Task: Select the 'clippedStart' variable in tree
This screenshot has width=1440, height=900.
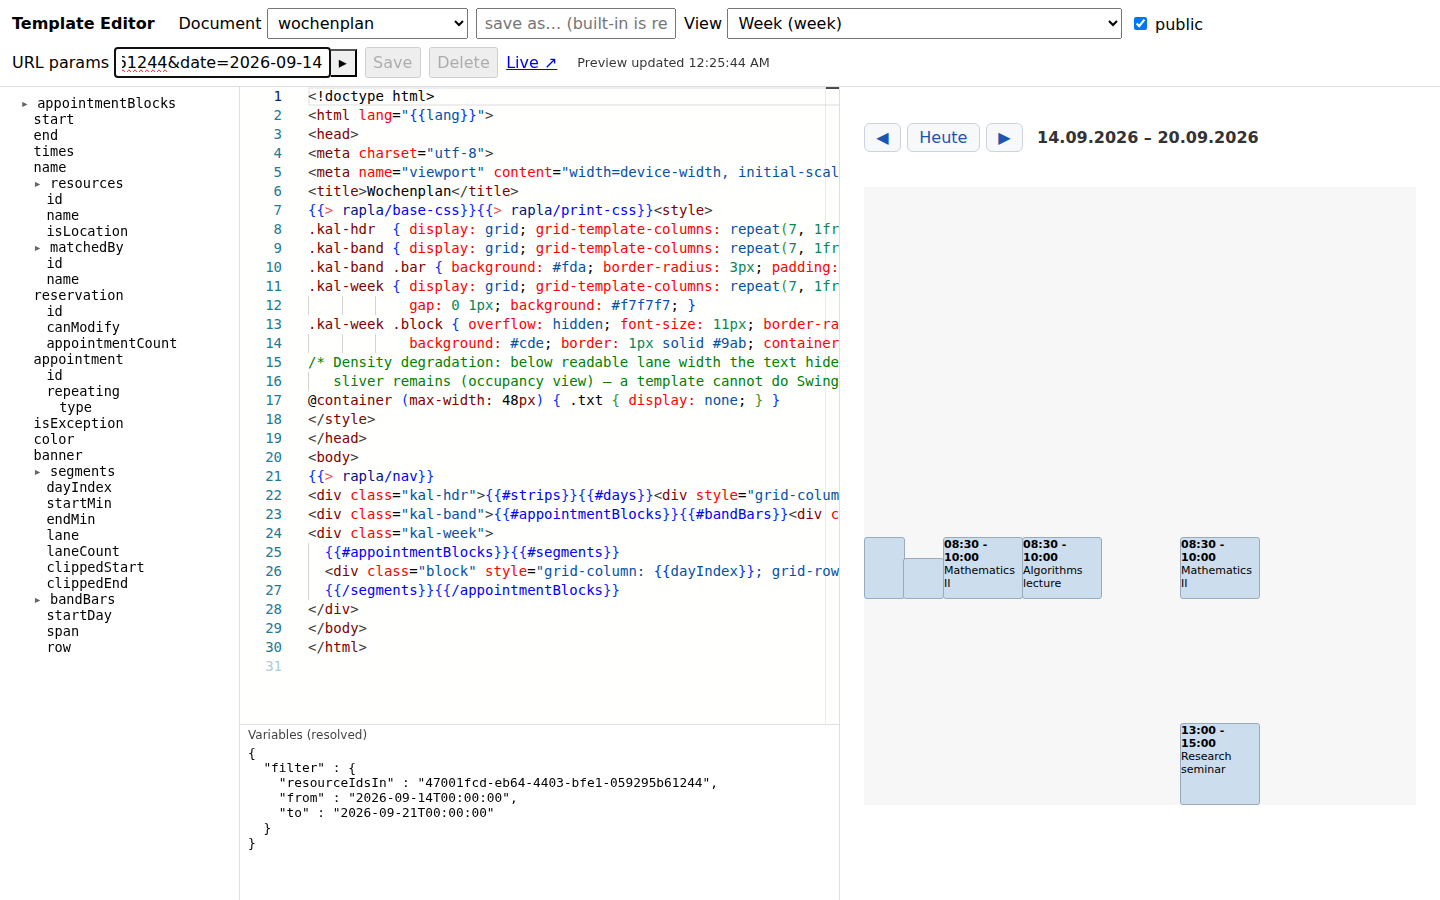Action: coord(95,568)
